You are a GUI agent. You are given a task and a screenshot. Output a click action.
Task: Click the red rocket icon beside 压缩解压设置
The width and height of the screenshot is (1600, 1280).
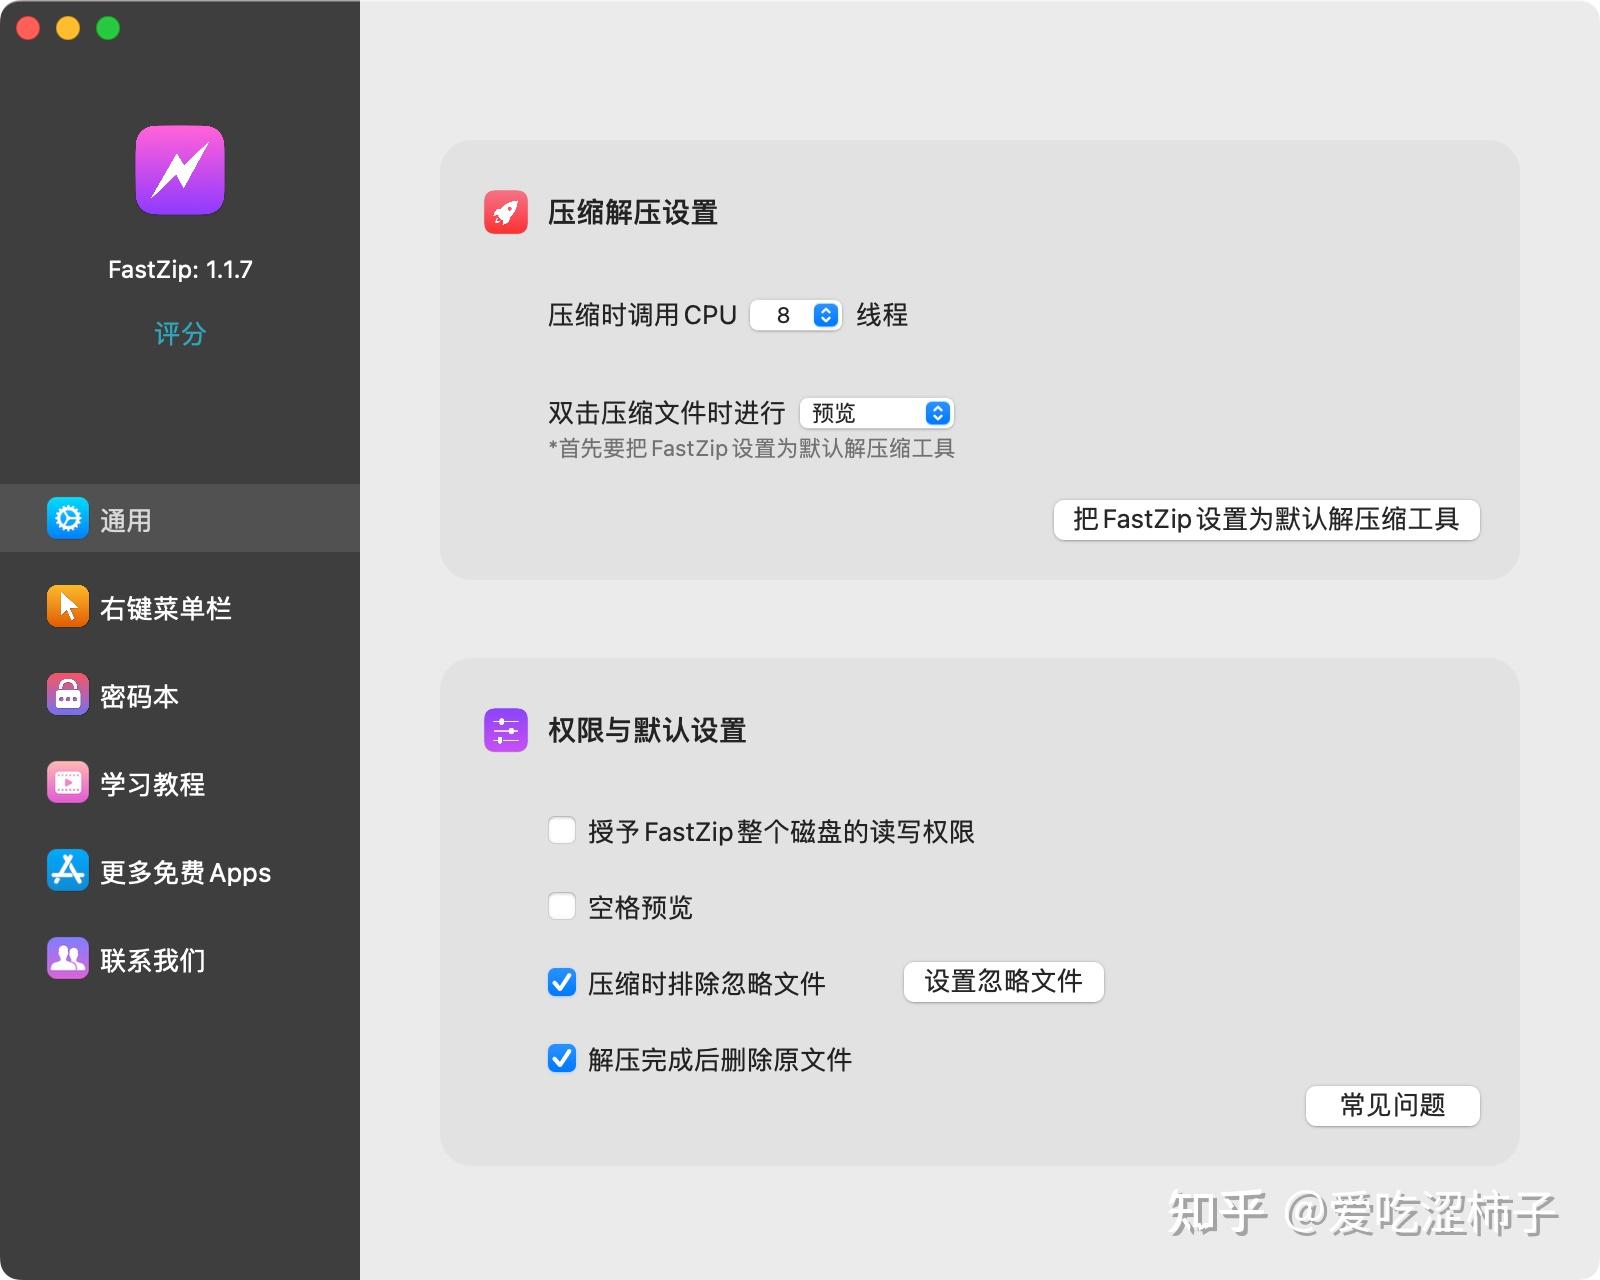click(505, 212)
